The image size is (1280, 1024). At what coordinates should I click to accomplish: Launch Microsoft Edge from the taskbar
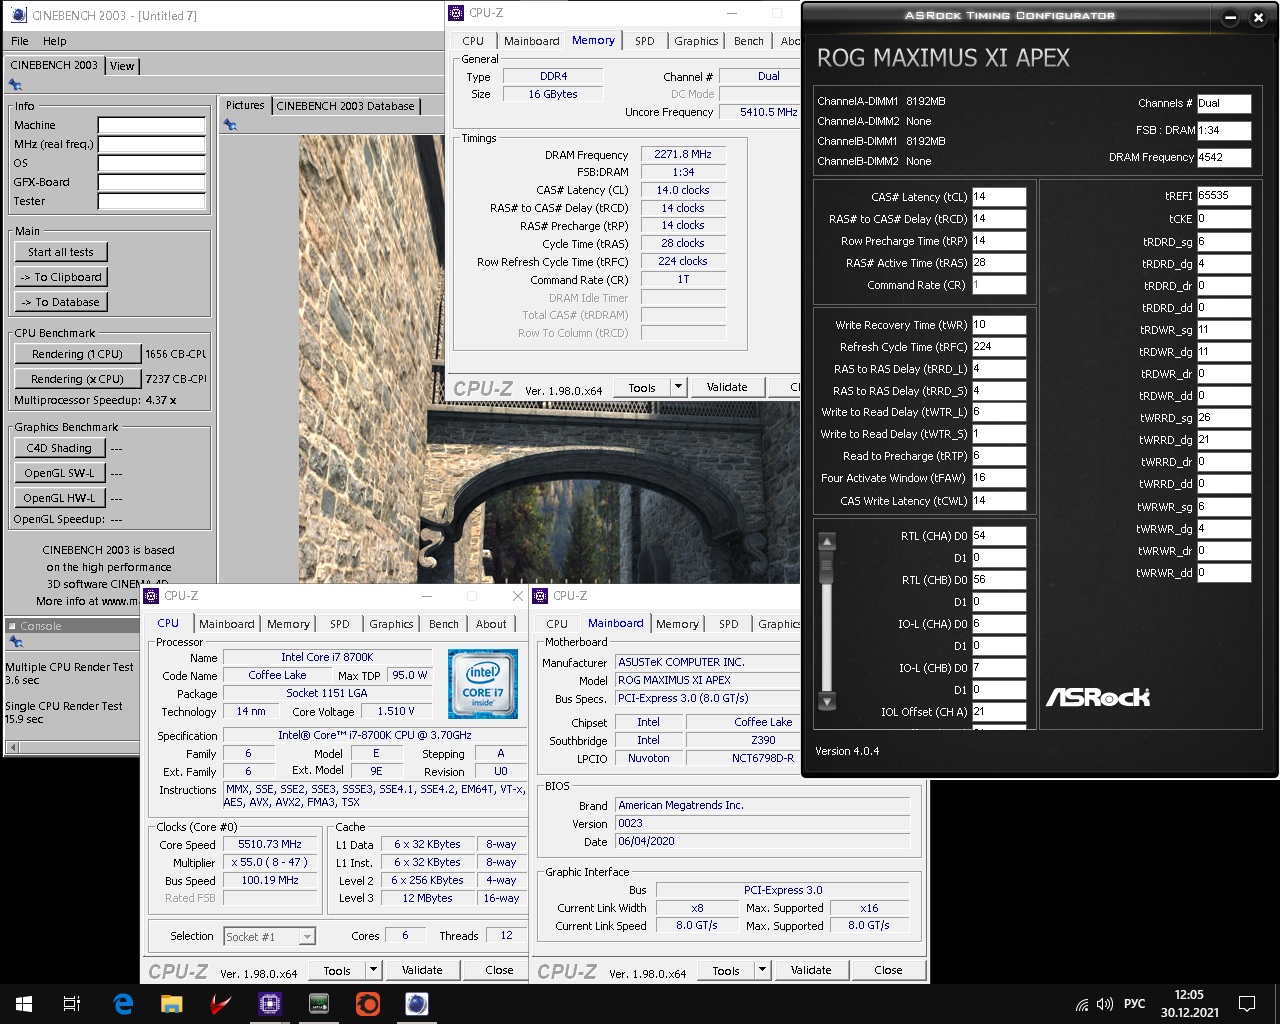[x=123, y=1004]
